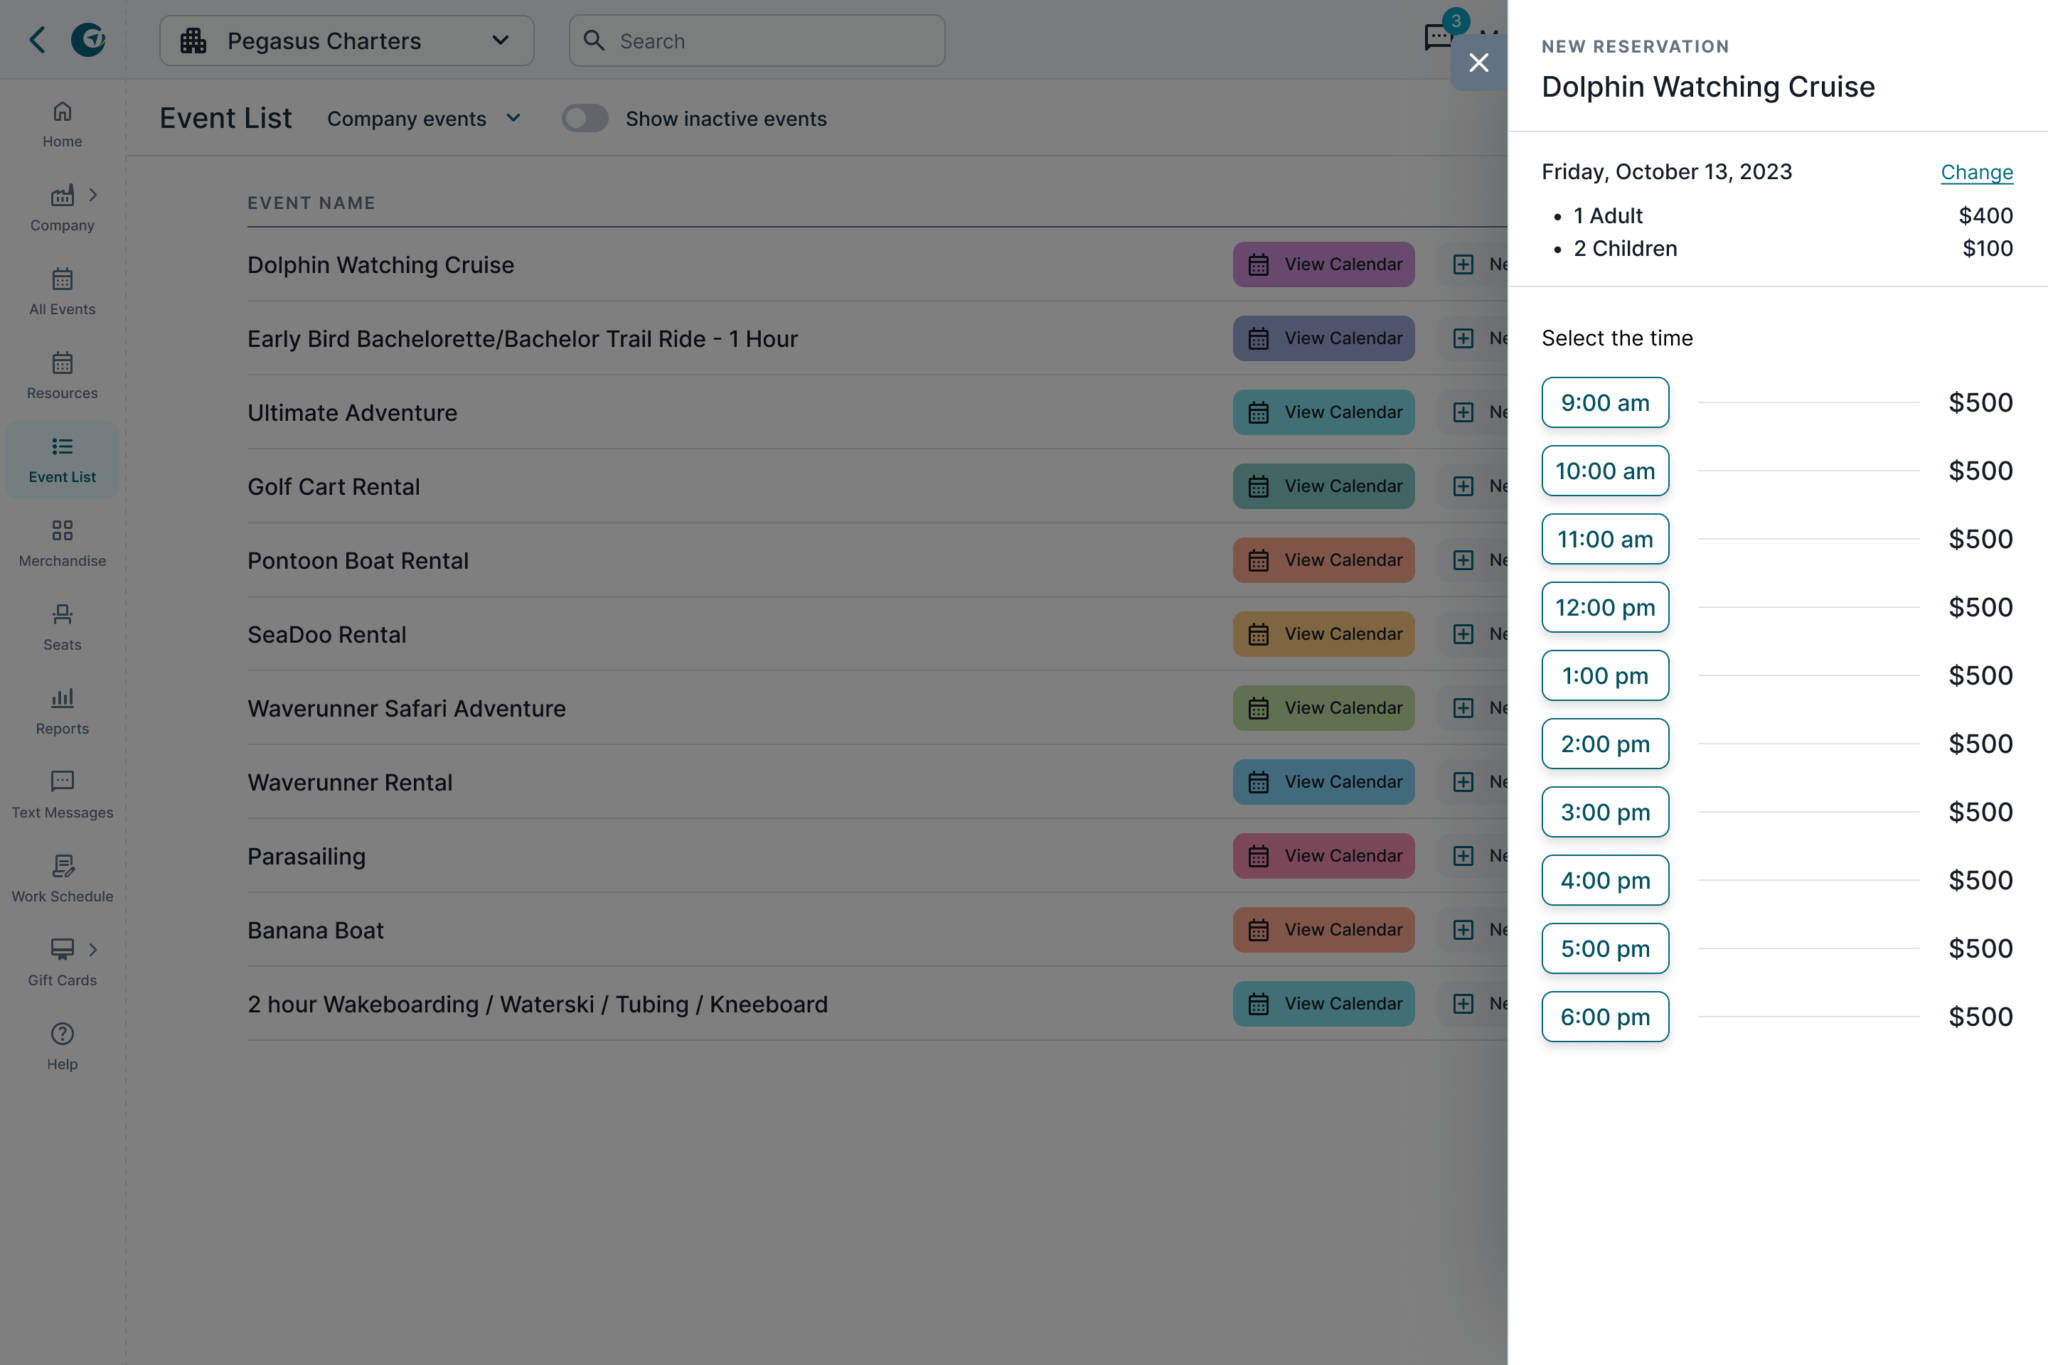Image resolution: width=2048 pixels, height=1365 pixels.
Task: Open the Resources section in sidebar
Action: pyautogui.click(x=62, y=374)
